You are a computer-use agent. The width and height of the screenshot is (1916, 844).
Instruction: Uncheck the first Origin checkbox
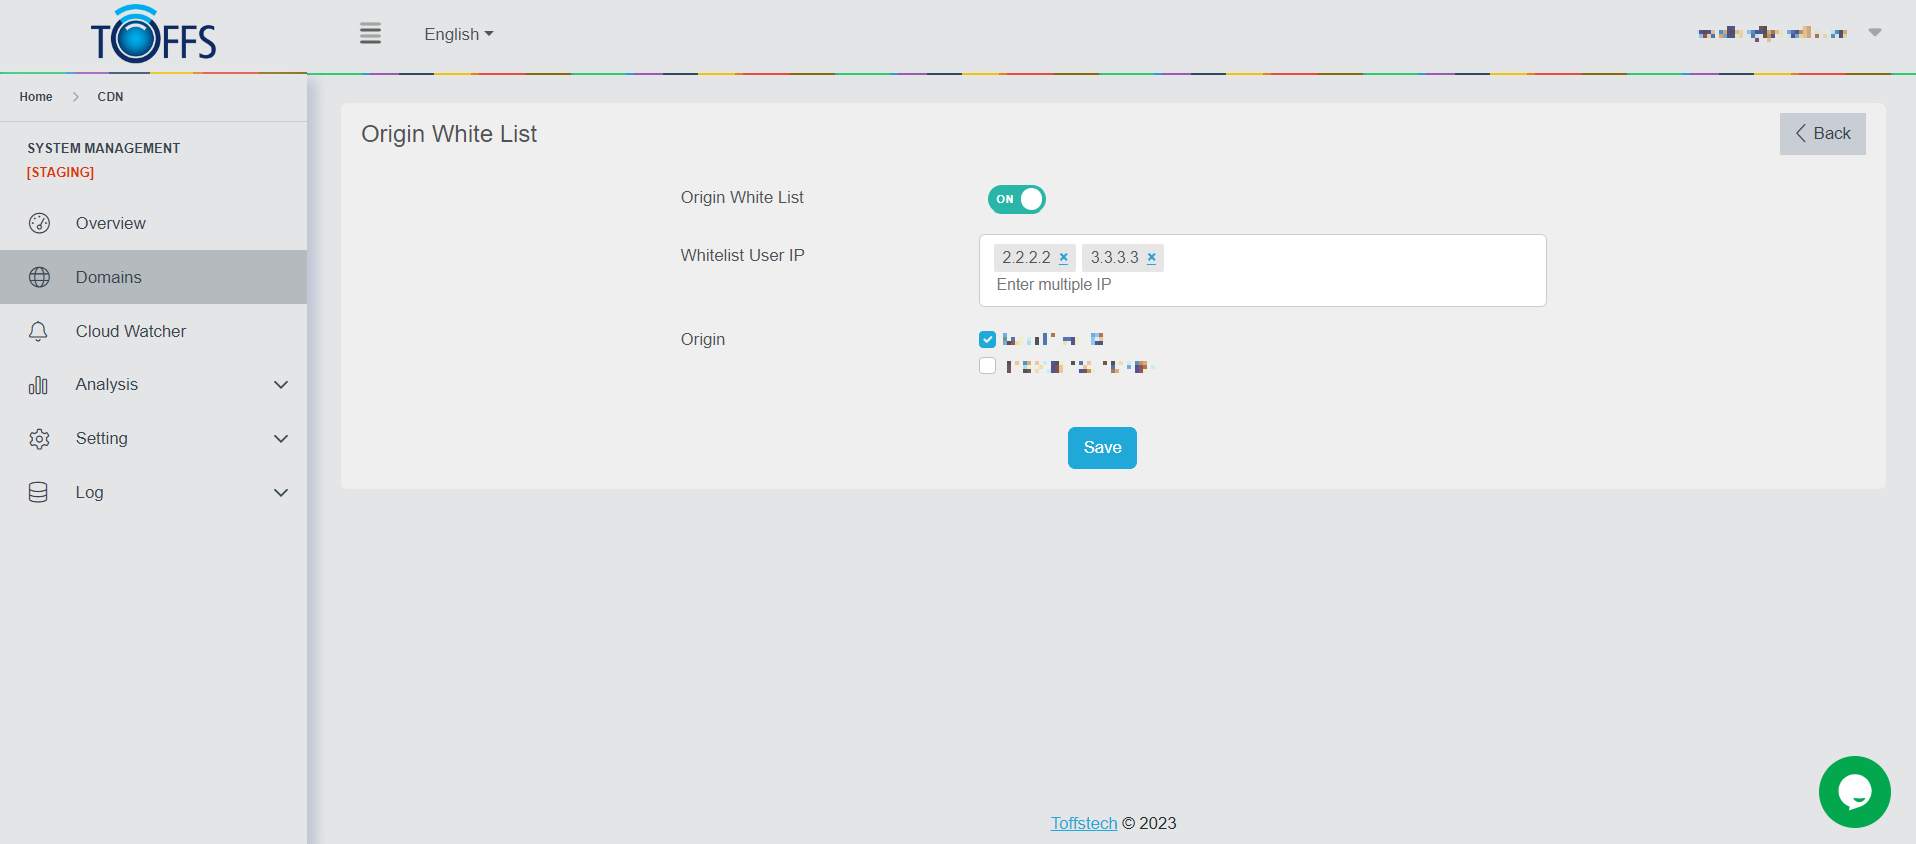pos(987,340)
